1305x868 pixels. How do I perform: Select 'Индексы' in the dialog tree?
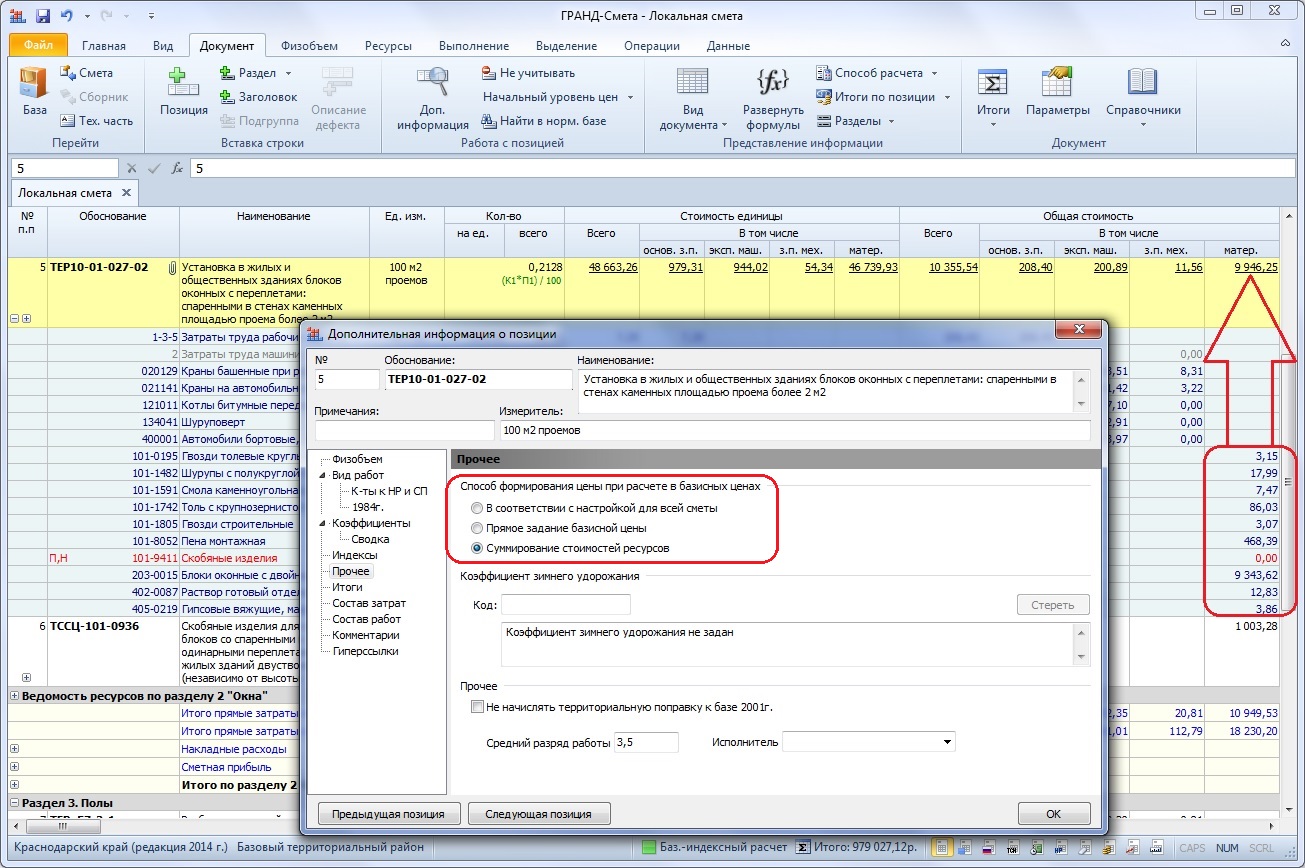354,555
